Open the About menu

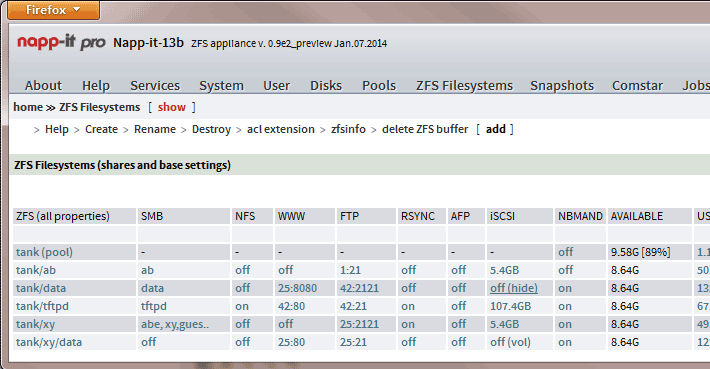click(43, 86)
